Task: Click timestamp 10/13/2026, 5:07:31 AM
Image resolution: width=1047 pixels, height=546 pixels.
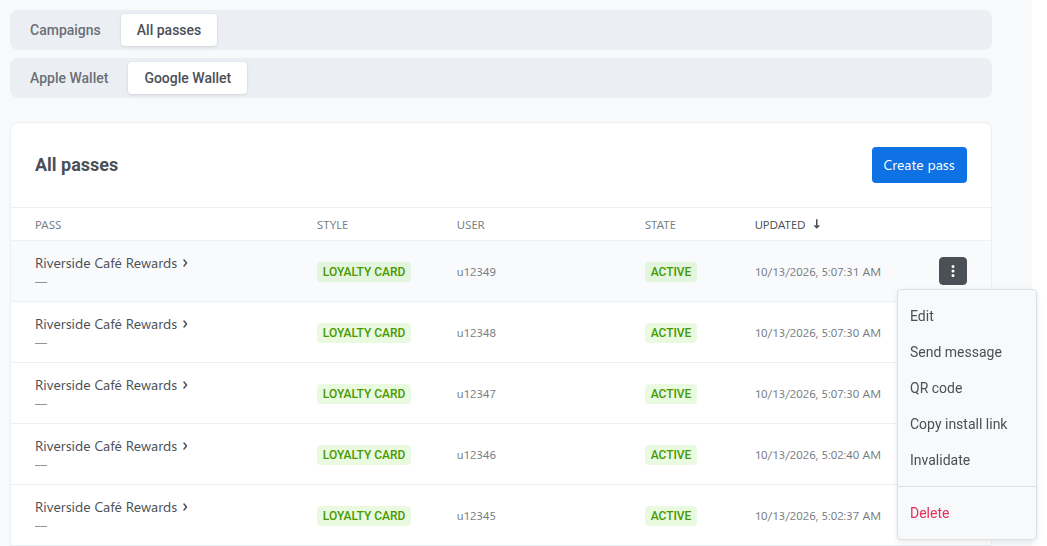Action: pyautogui.click(x=817, y=272)
